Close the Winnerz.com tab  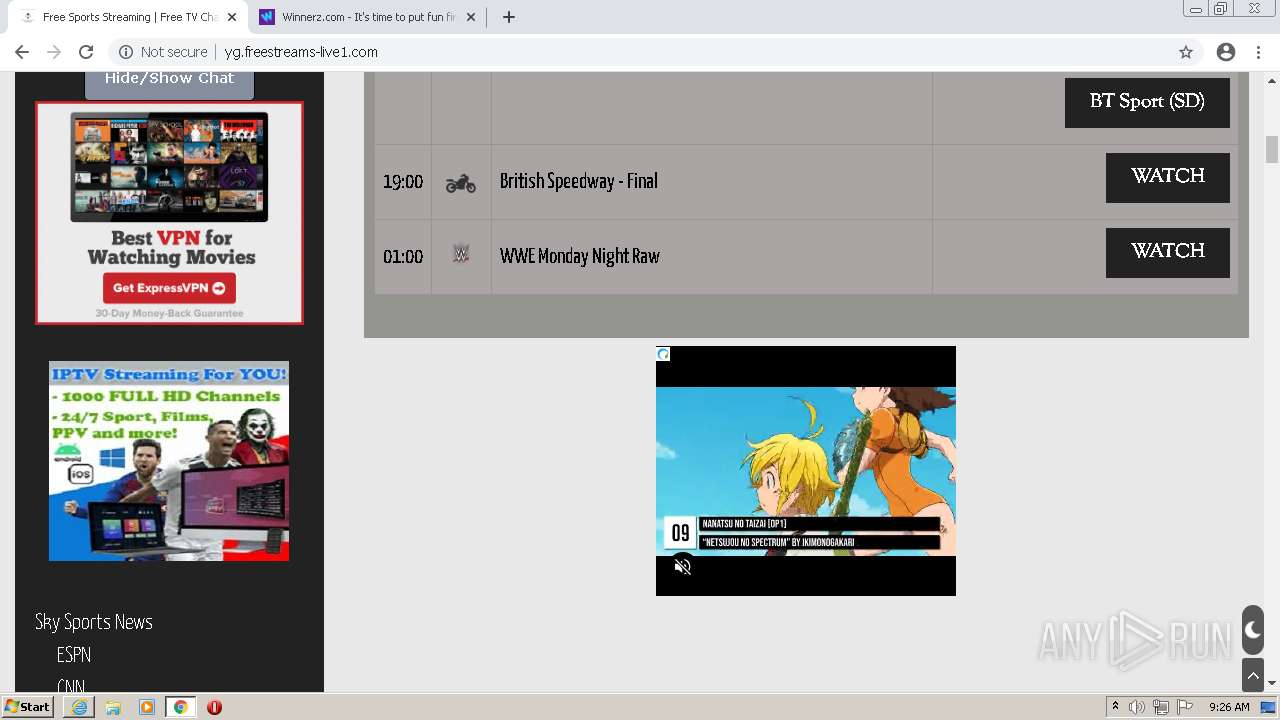(471, 17)
